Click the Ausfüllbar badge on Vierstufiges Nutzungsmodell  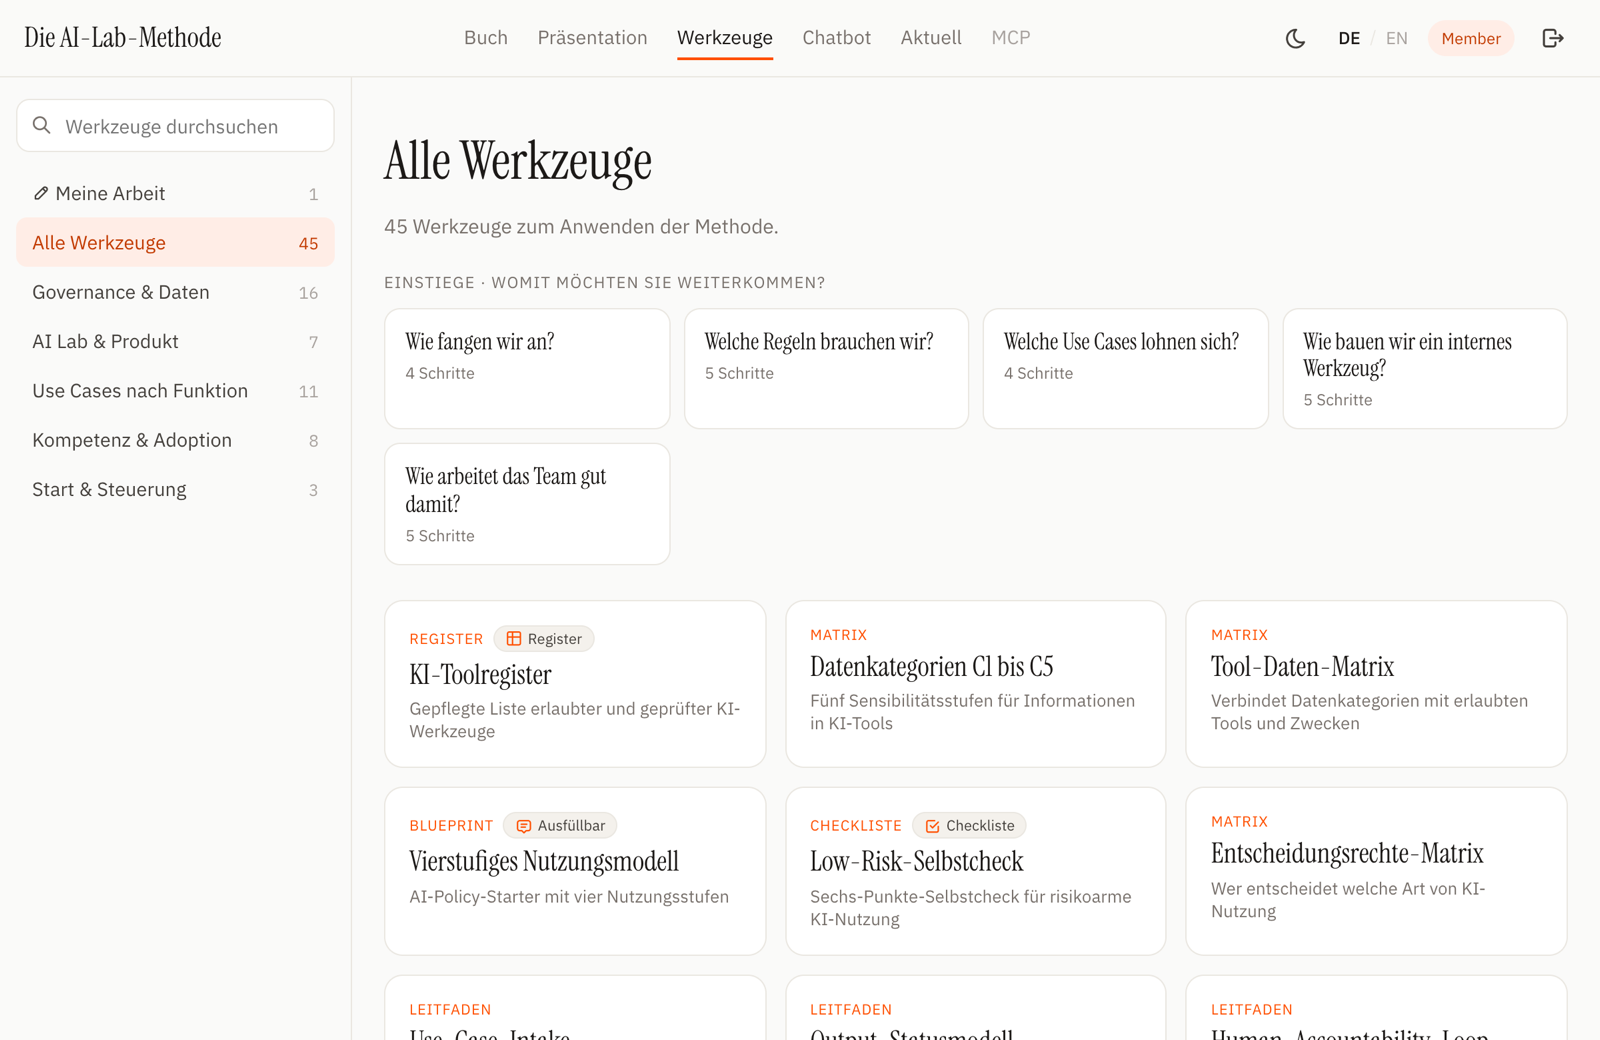[x=560, y=825]
